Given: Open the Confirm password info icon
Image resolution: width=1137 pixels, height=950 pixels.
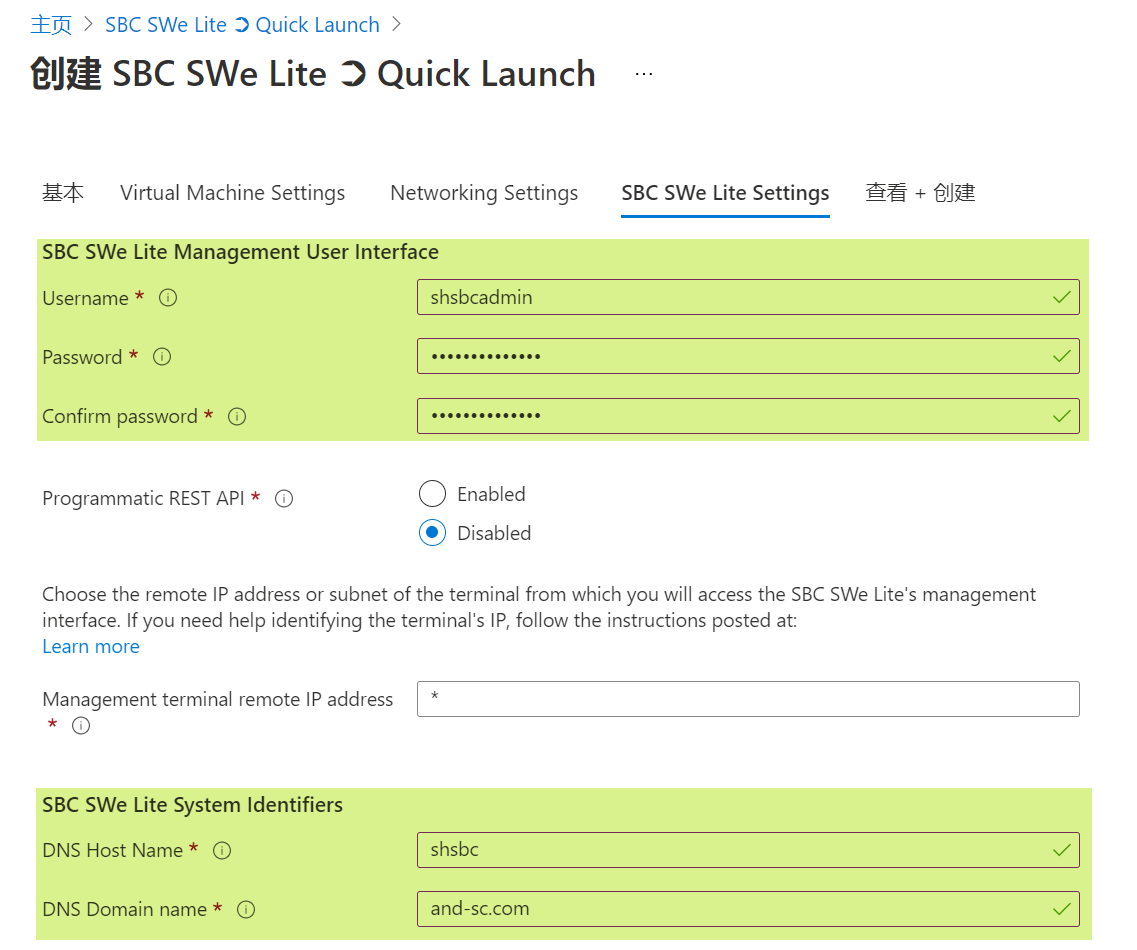Looking at the screenshot, I should coord(237,416).
